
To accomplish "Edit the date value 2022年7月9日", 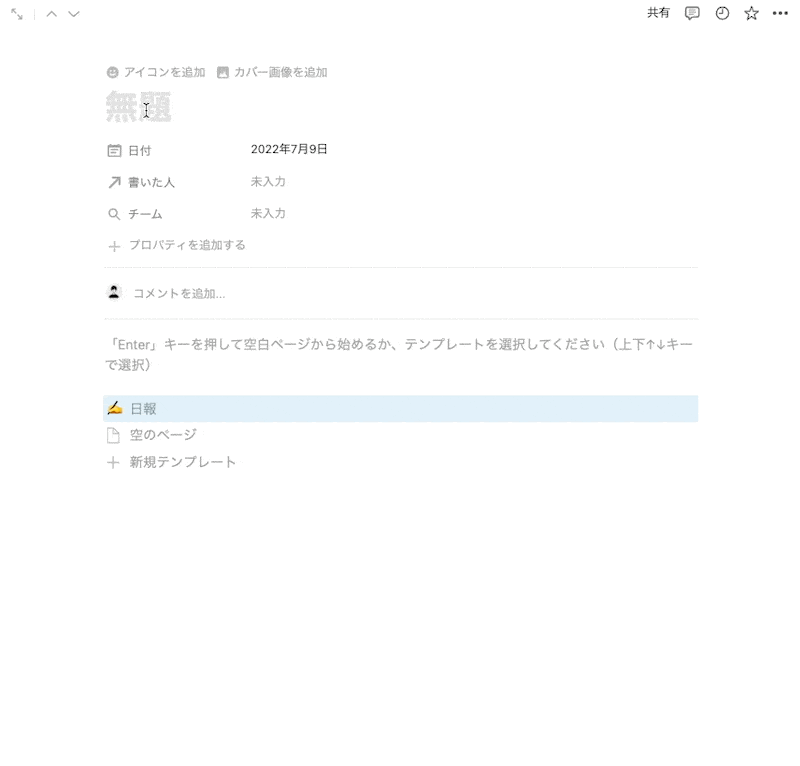I will 289,150.
